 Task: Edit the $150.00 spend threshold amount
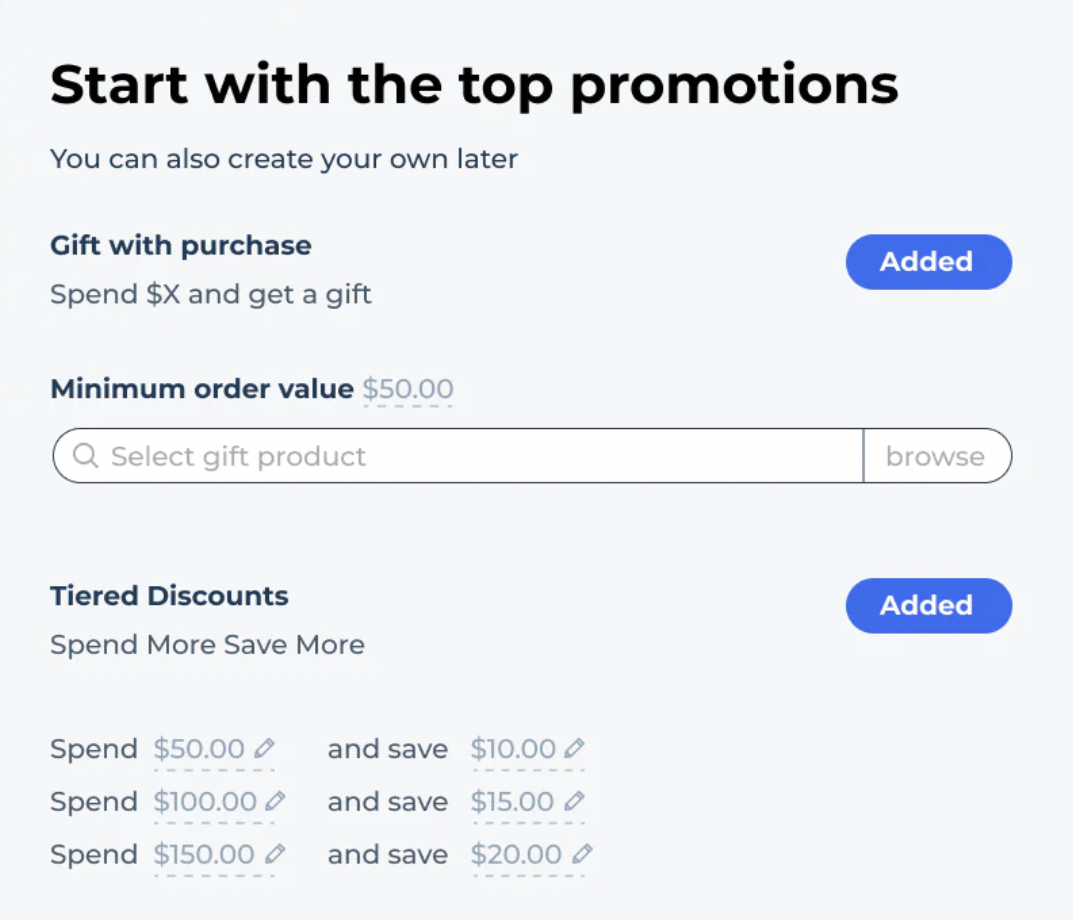tap(204, 855)
